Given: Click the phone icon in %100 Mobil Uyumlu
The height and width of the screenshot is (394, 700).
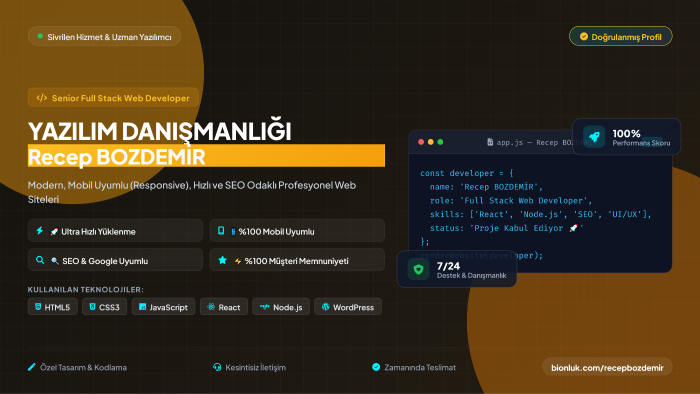Looking at the screenshot, I should 221,231.
